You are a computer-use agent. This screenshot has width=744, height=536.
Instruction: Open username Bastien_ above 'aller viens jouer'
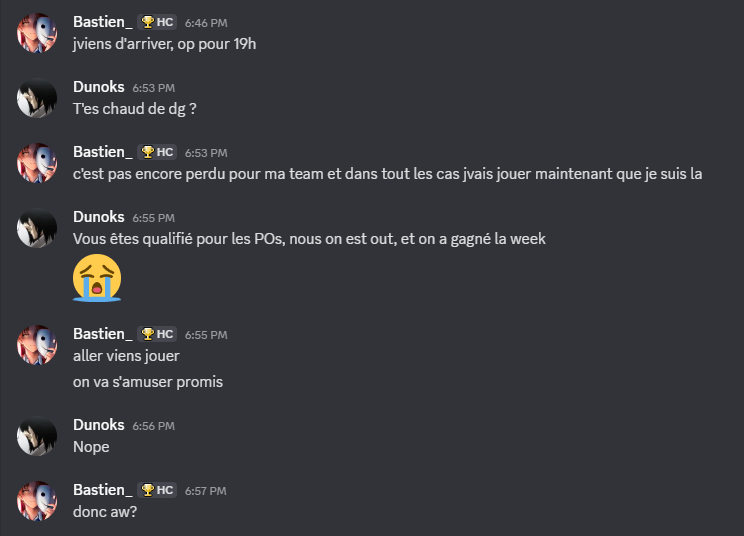pyautogui.click(x=102, y=334)
